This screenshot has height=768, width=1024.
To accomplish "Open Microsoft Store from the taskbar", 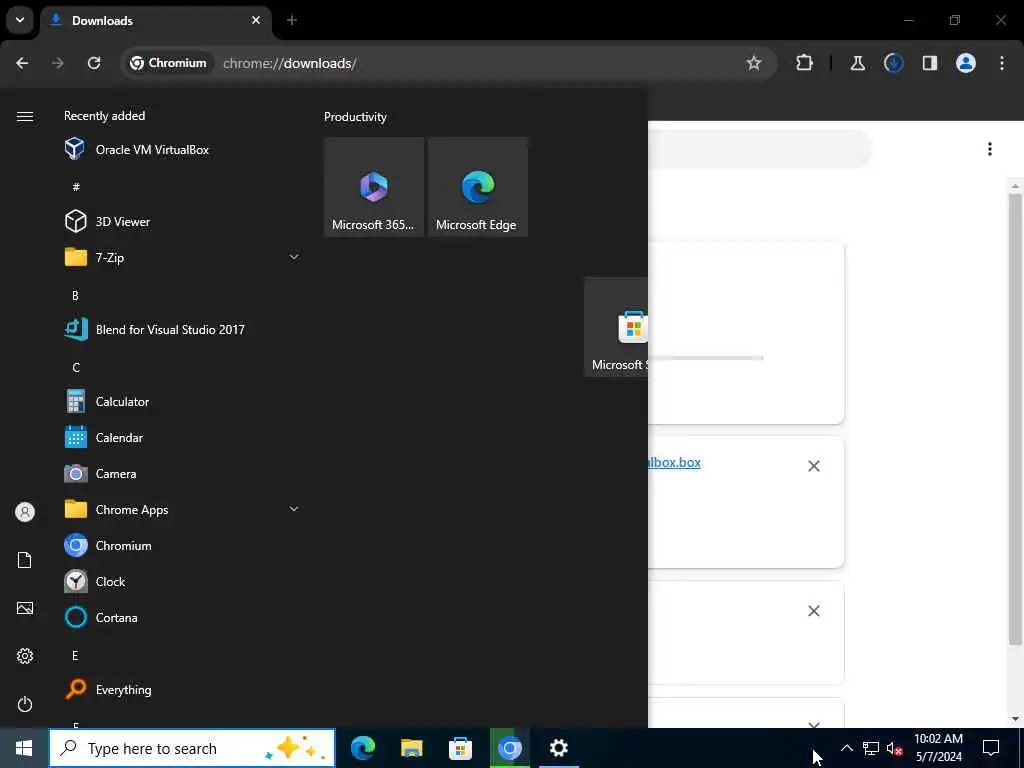I will 460,748.
